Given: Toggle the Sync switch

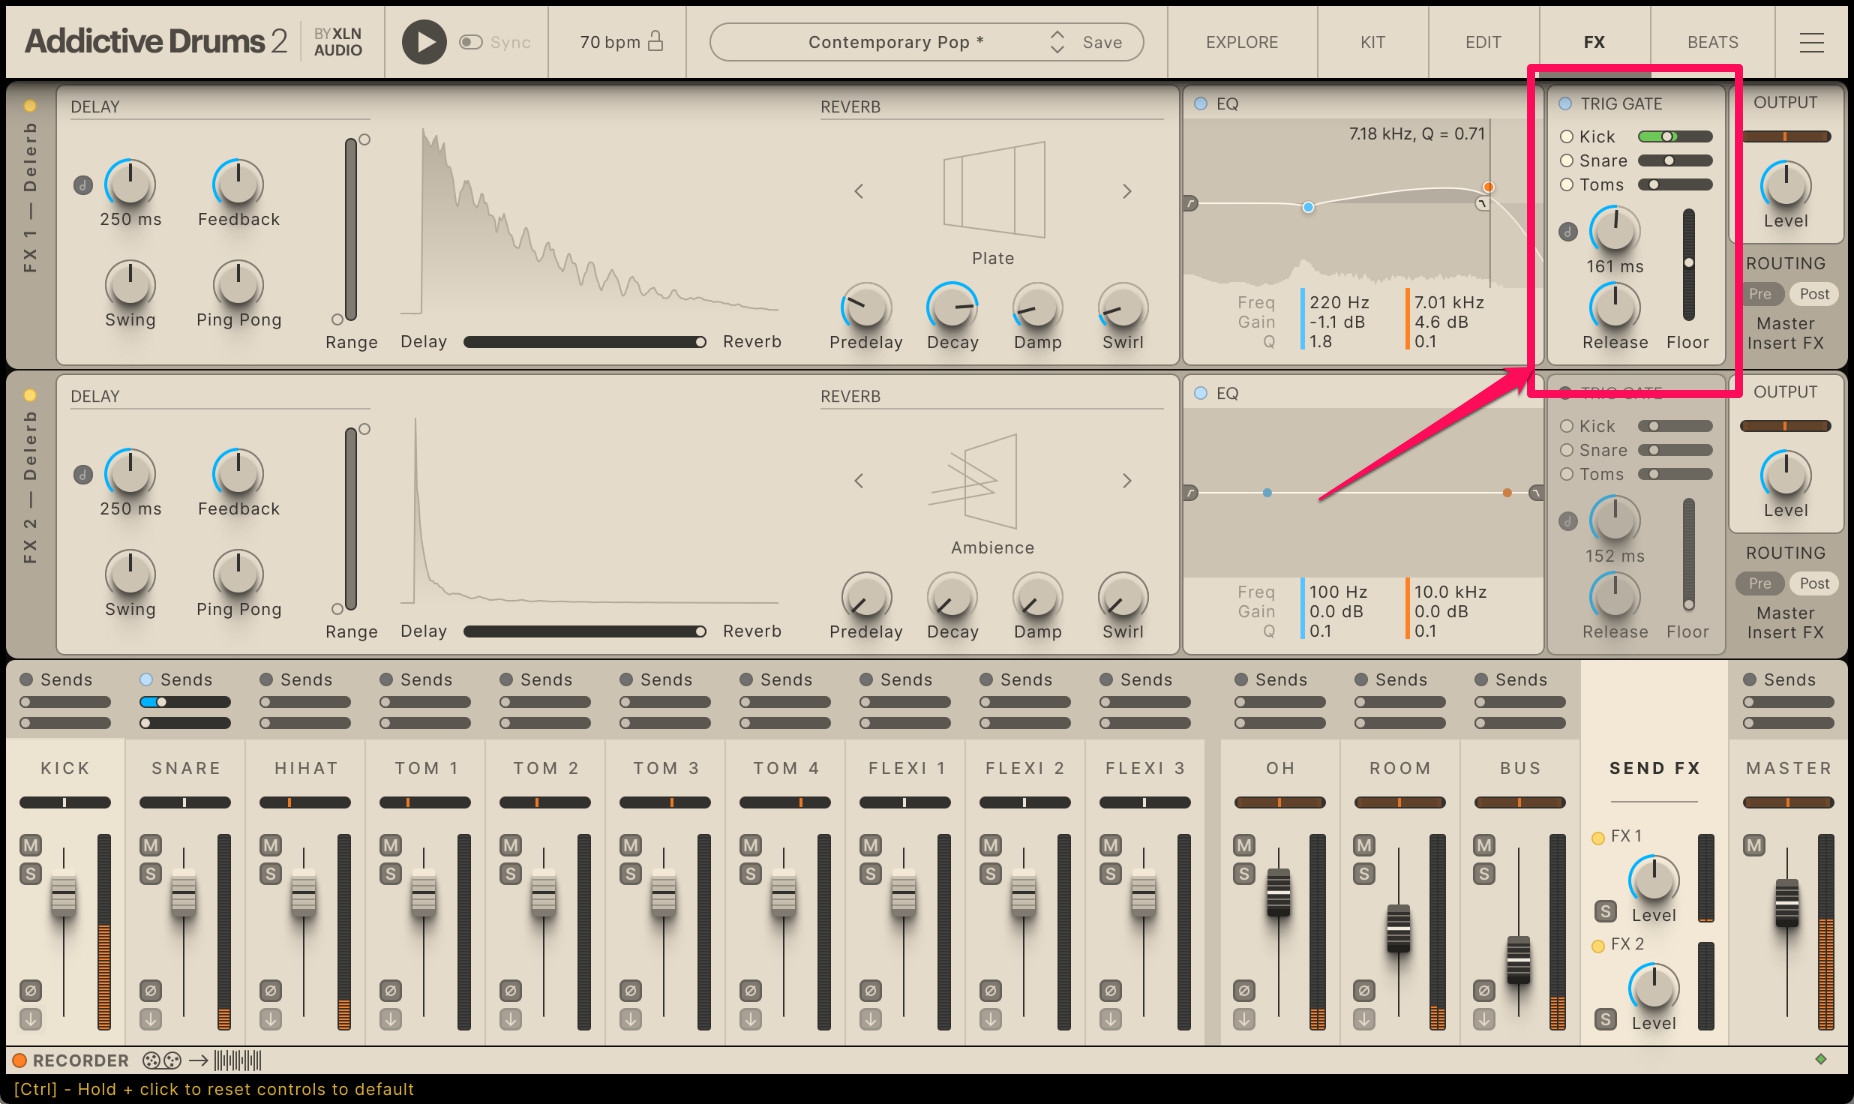Looking at the screenshot, I should point(470,42).
